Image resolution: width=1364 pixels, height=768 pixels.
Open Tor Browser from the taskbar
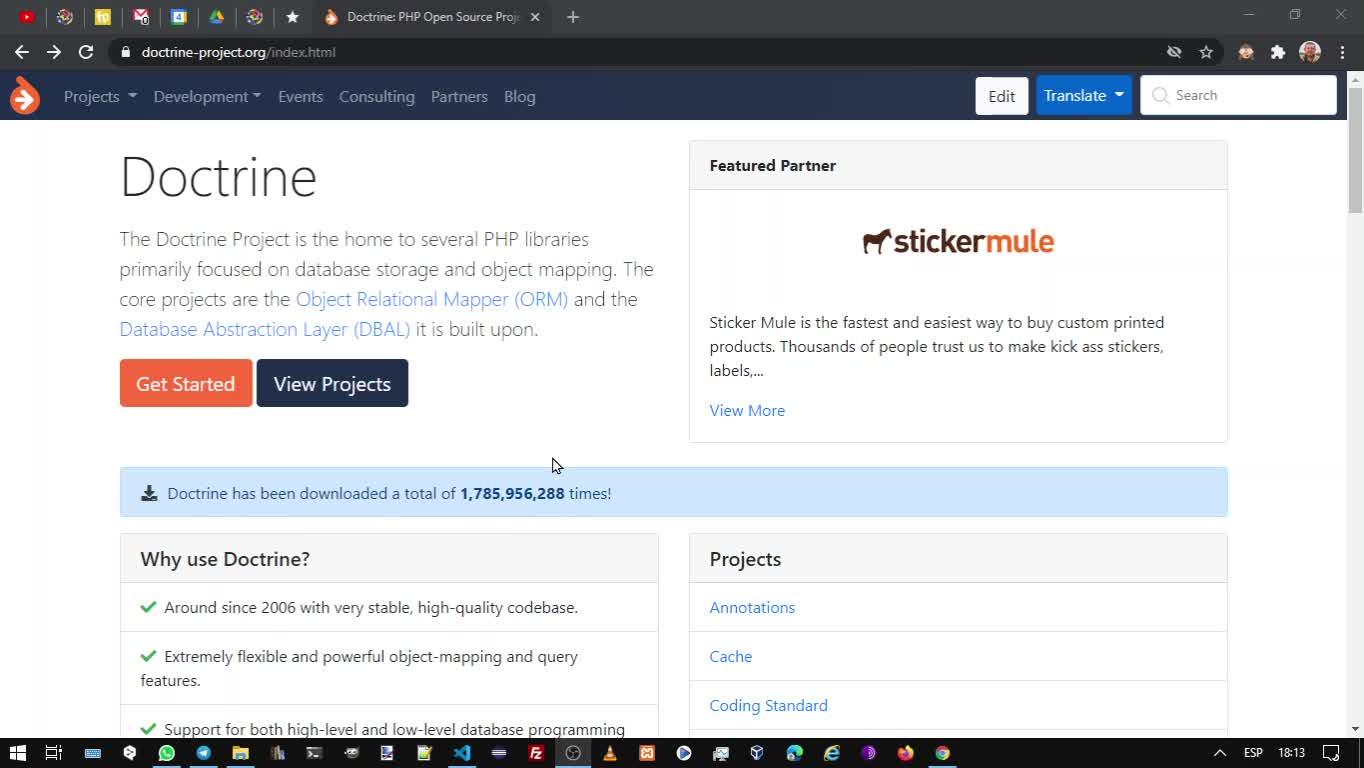click(868, 753)
